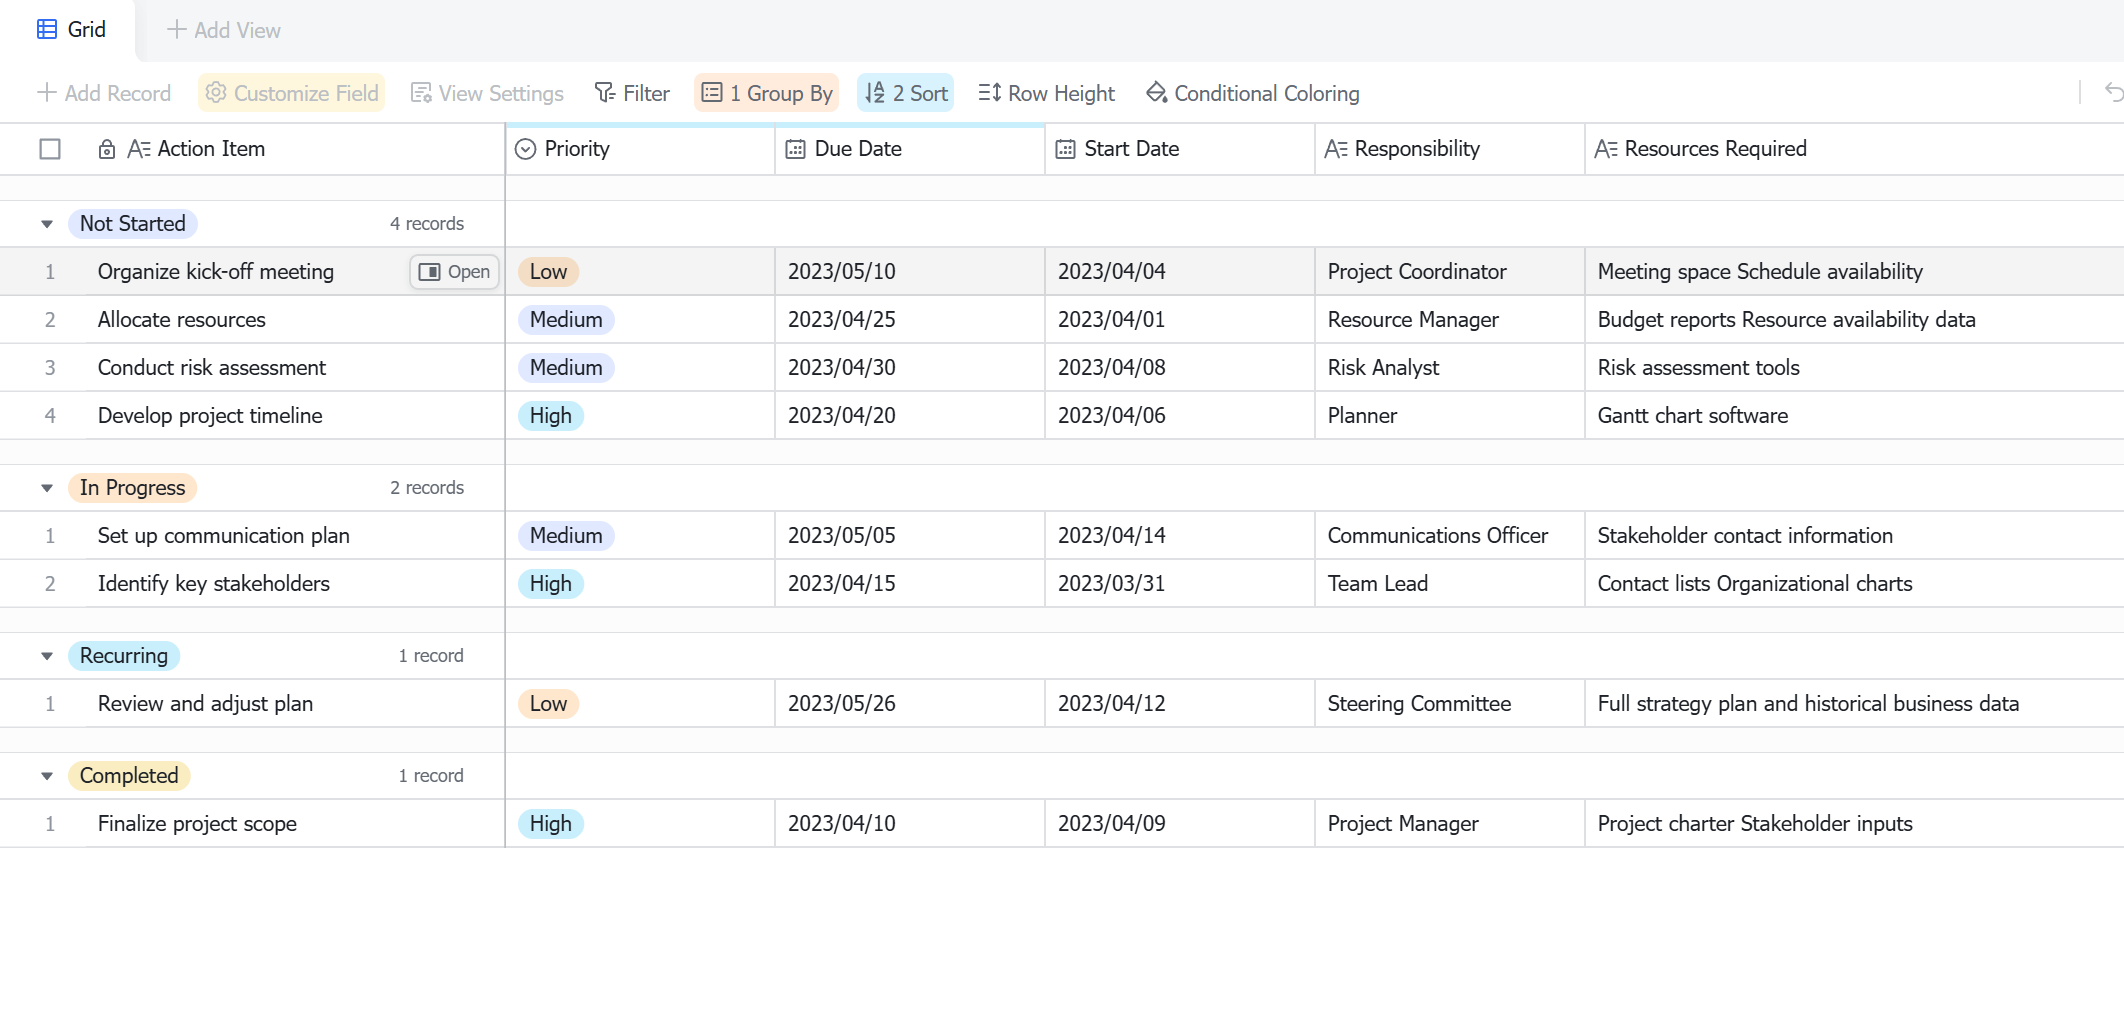Click the Customize Field button
The height and width of the screenshot is (1030, 2124).
coord(292,93)
